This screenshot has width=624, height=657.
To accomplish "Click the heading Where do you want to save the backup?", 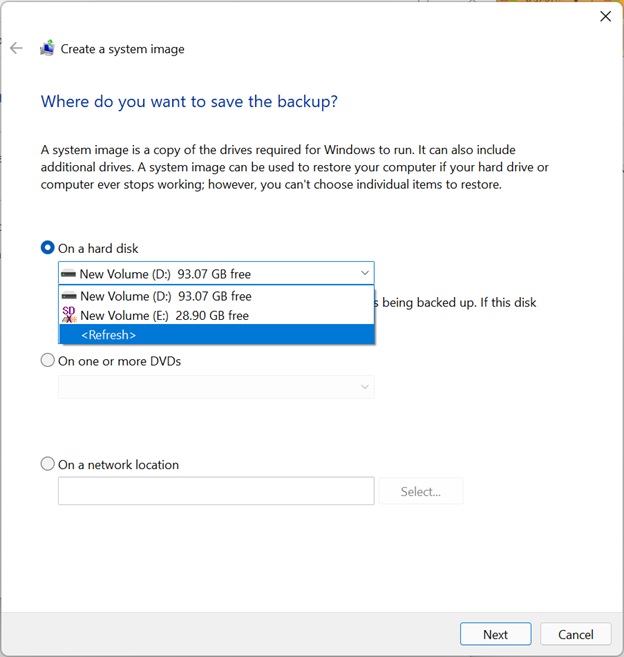I will [189, 102].
